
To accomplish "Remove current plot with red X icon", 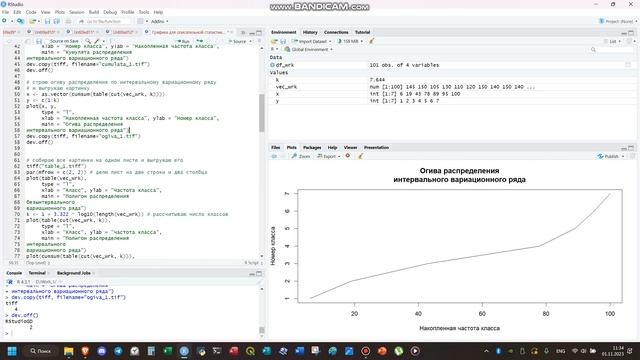I will tap(348, 156).
